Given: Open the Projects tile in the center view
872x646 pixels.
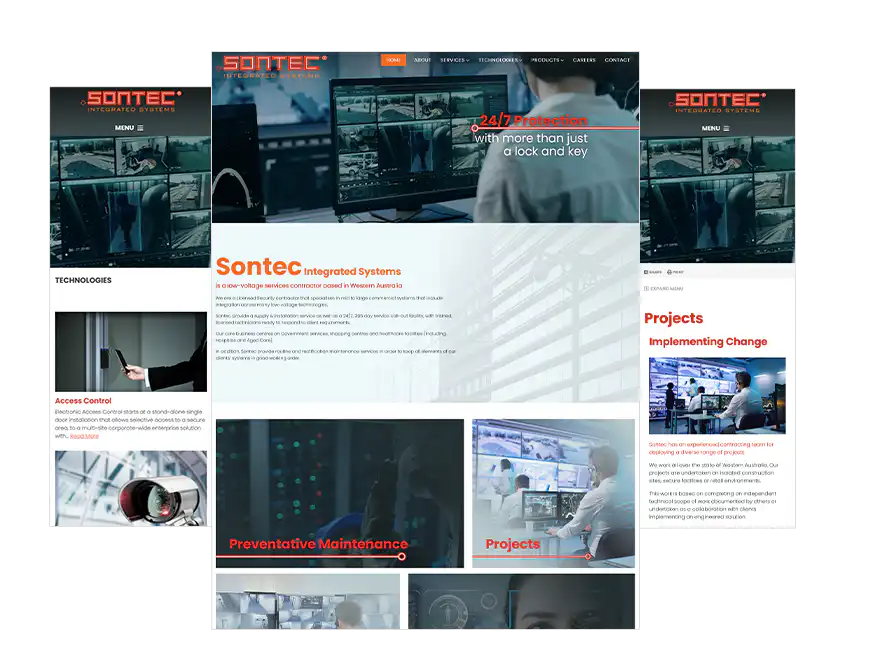Looking at the screenshot, I should (x=553, y=493).
